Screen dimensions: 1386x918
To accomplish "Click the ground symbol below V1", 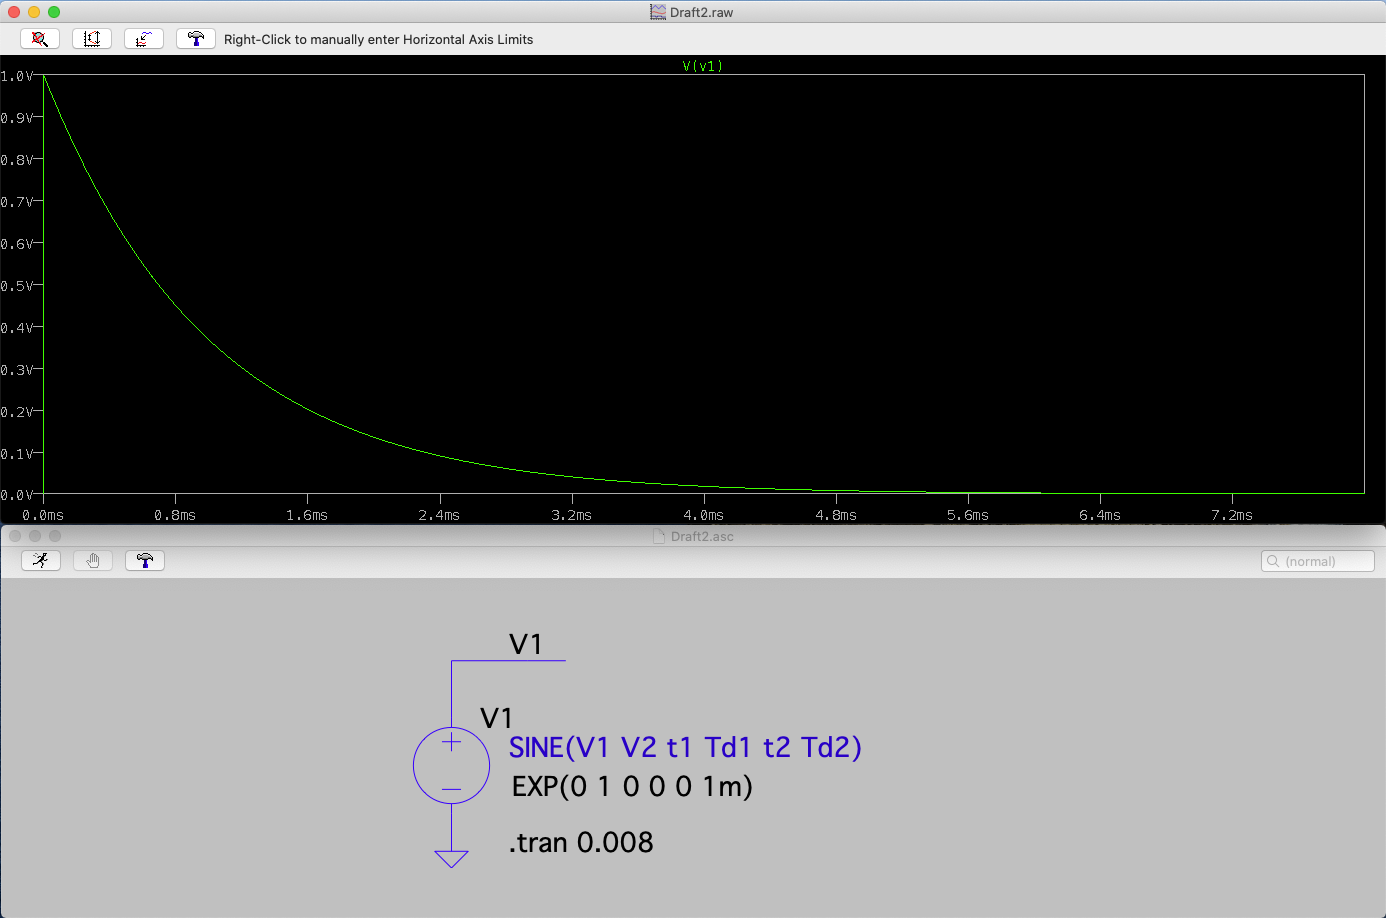I will [451, 858].
